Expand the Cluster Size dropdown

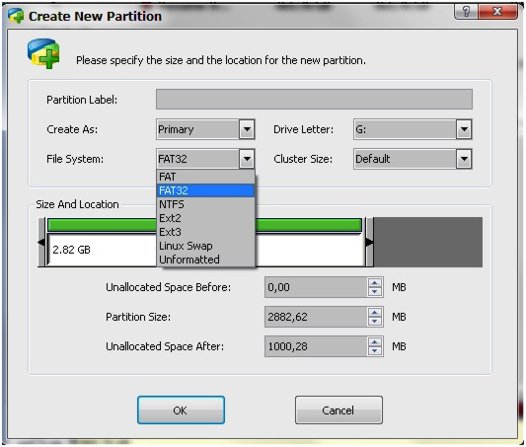pyautogui.click(x=464, y=159)
